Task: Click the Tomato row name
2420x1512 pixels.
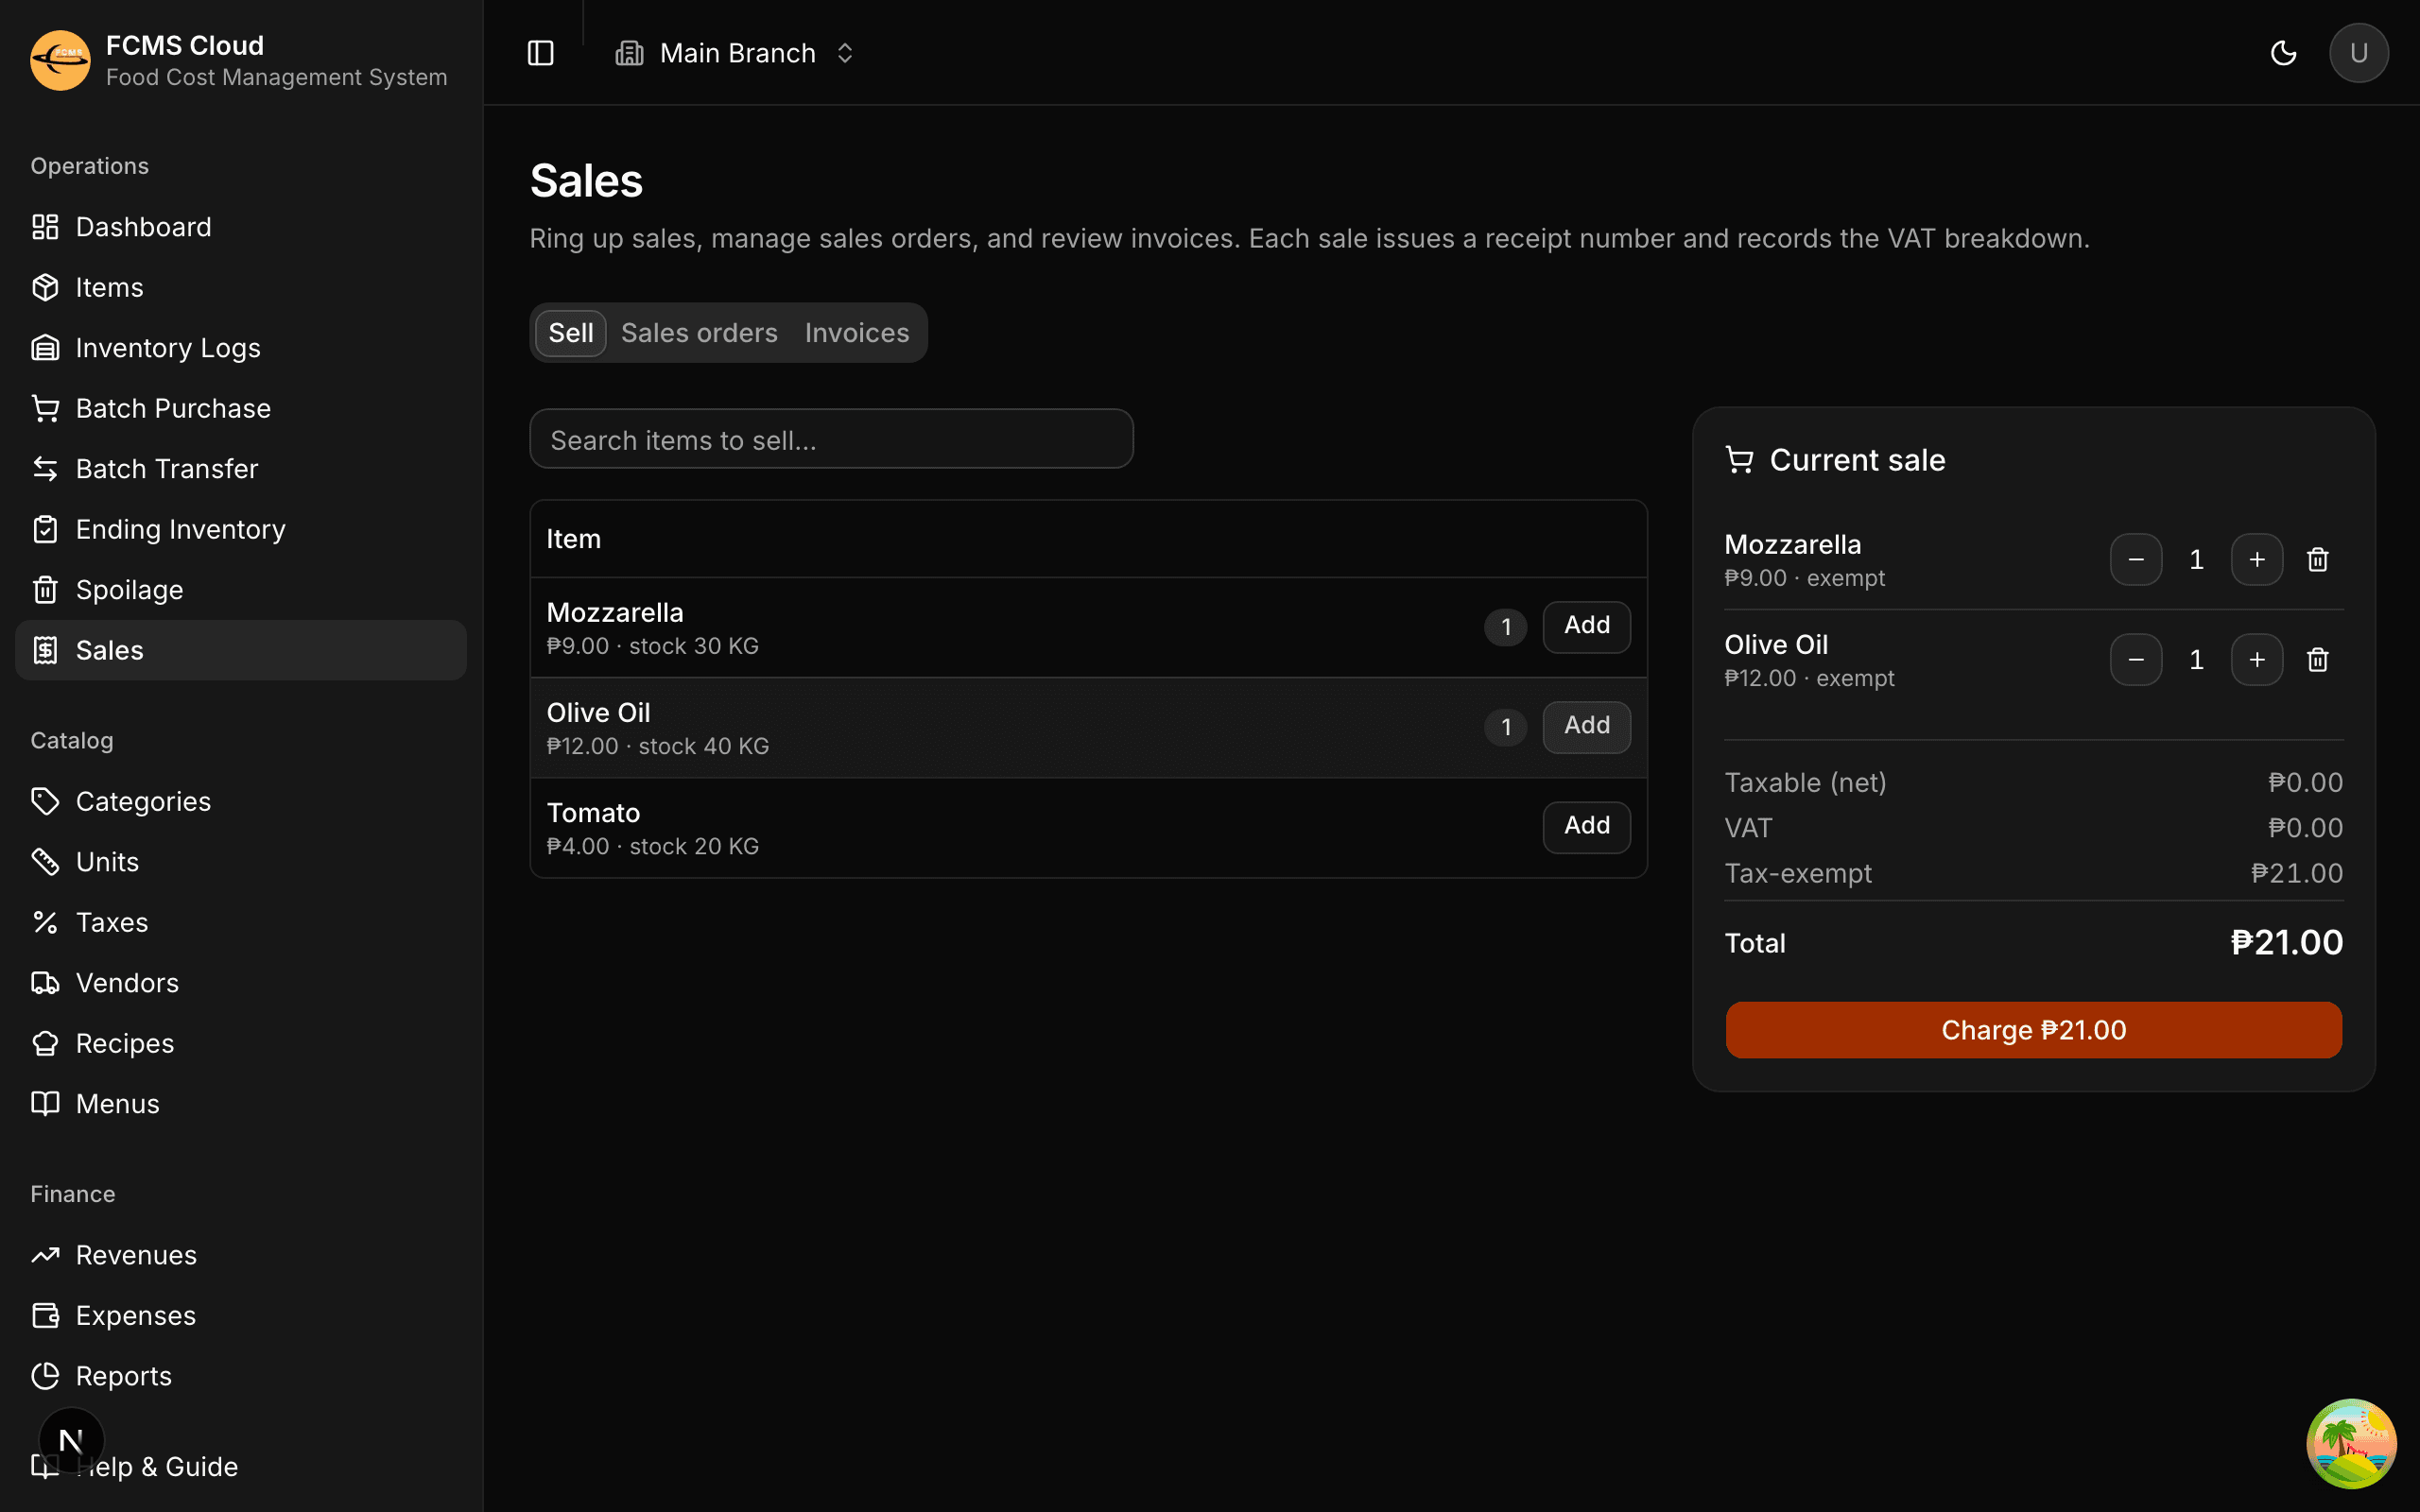Action: pos(593,813)
